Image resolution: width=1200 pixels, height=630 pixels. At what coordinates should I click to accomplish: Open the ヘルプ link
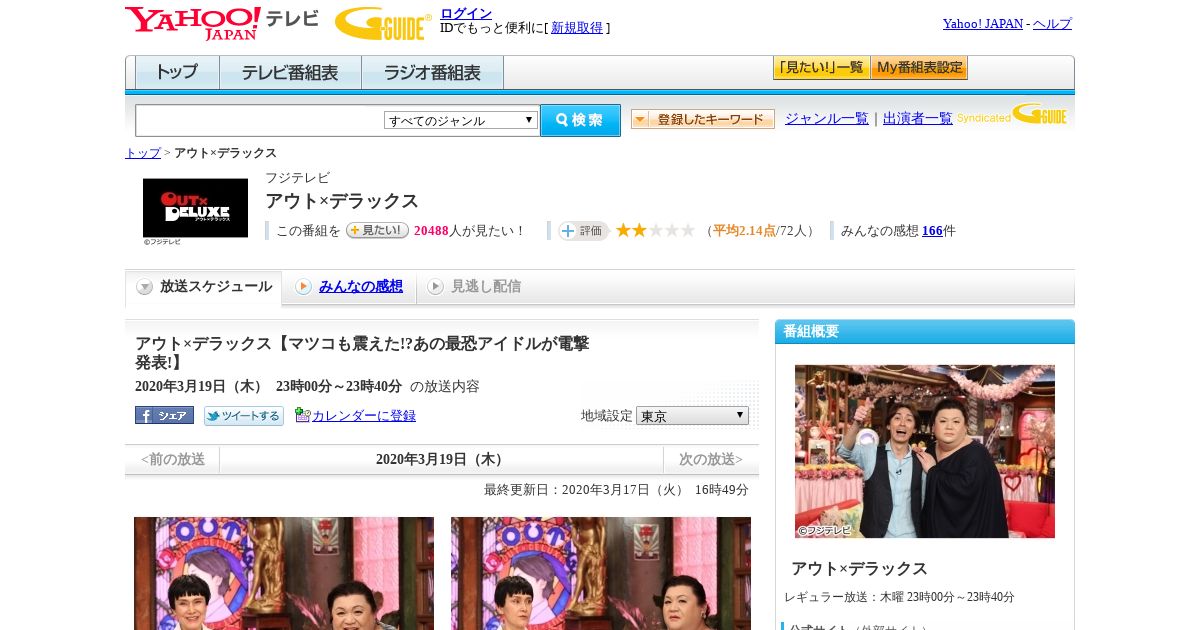click(1052, 23)
